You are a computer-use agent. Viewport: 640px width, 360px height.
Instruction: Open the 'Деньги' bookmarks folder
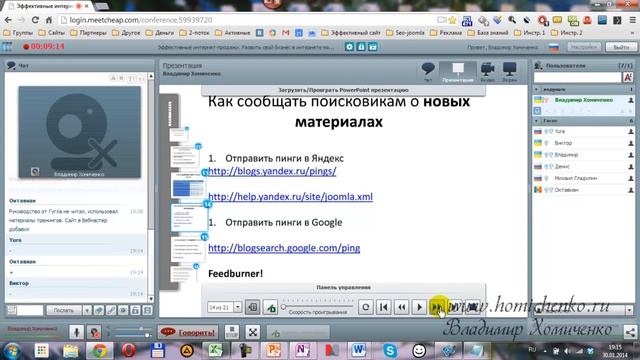click(160, 33)
